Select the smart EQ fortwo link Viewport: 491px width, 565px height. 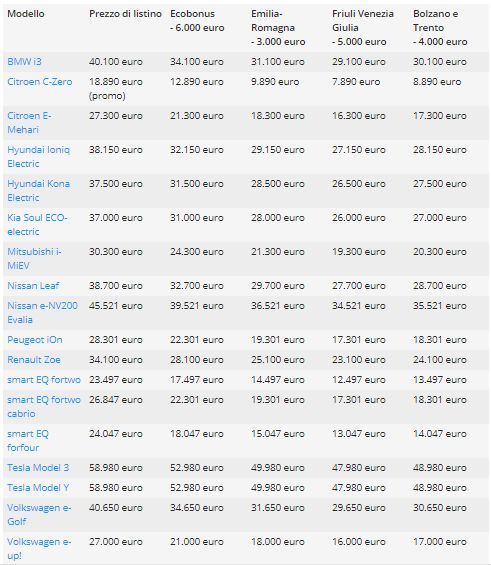[x=44, y=380]
